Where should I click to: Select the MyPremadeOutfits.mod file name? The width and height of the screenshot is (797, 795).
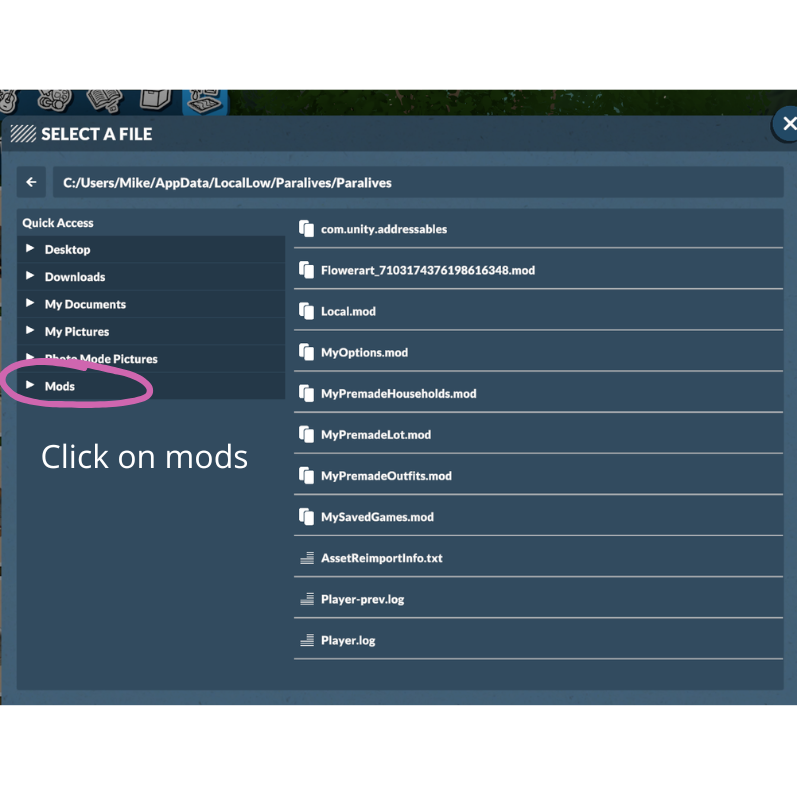386,476
